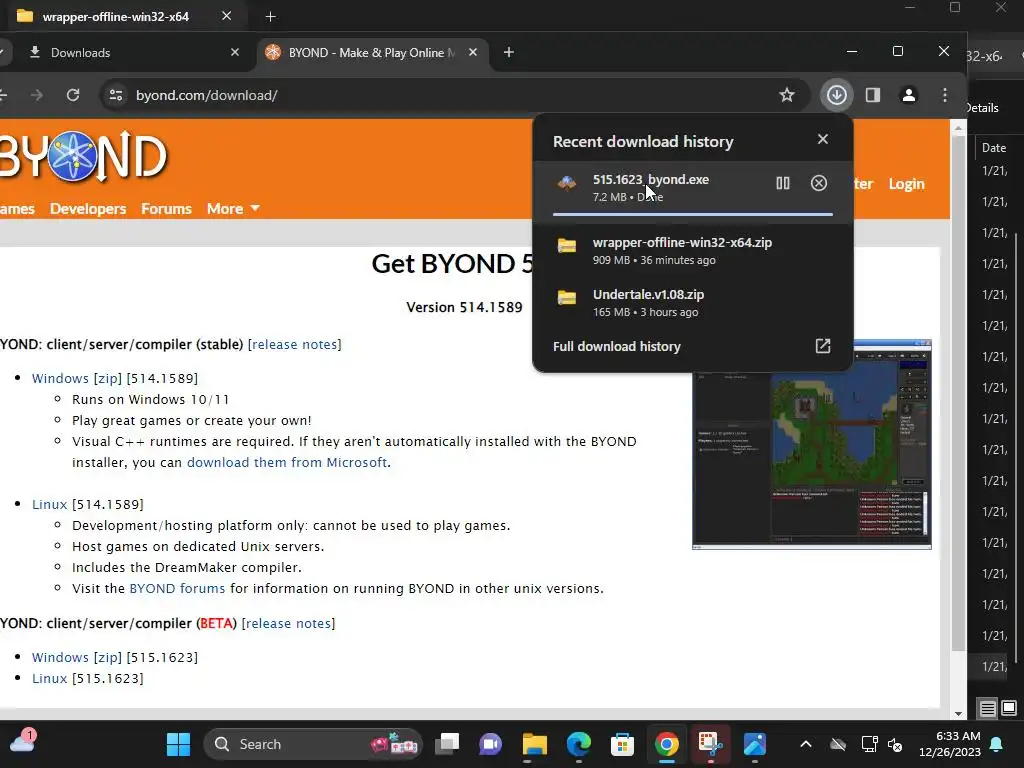Select the BYOND - Make & Play Online tab
Viewport: 1024px width, 768px height.
pyautogui.click(x=371, y=53)
